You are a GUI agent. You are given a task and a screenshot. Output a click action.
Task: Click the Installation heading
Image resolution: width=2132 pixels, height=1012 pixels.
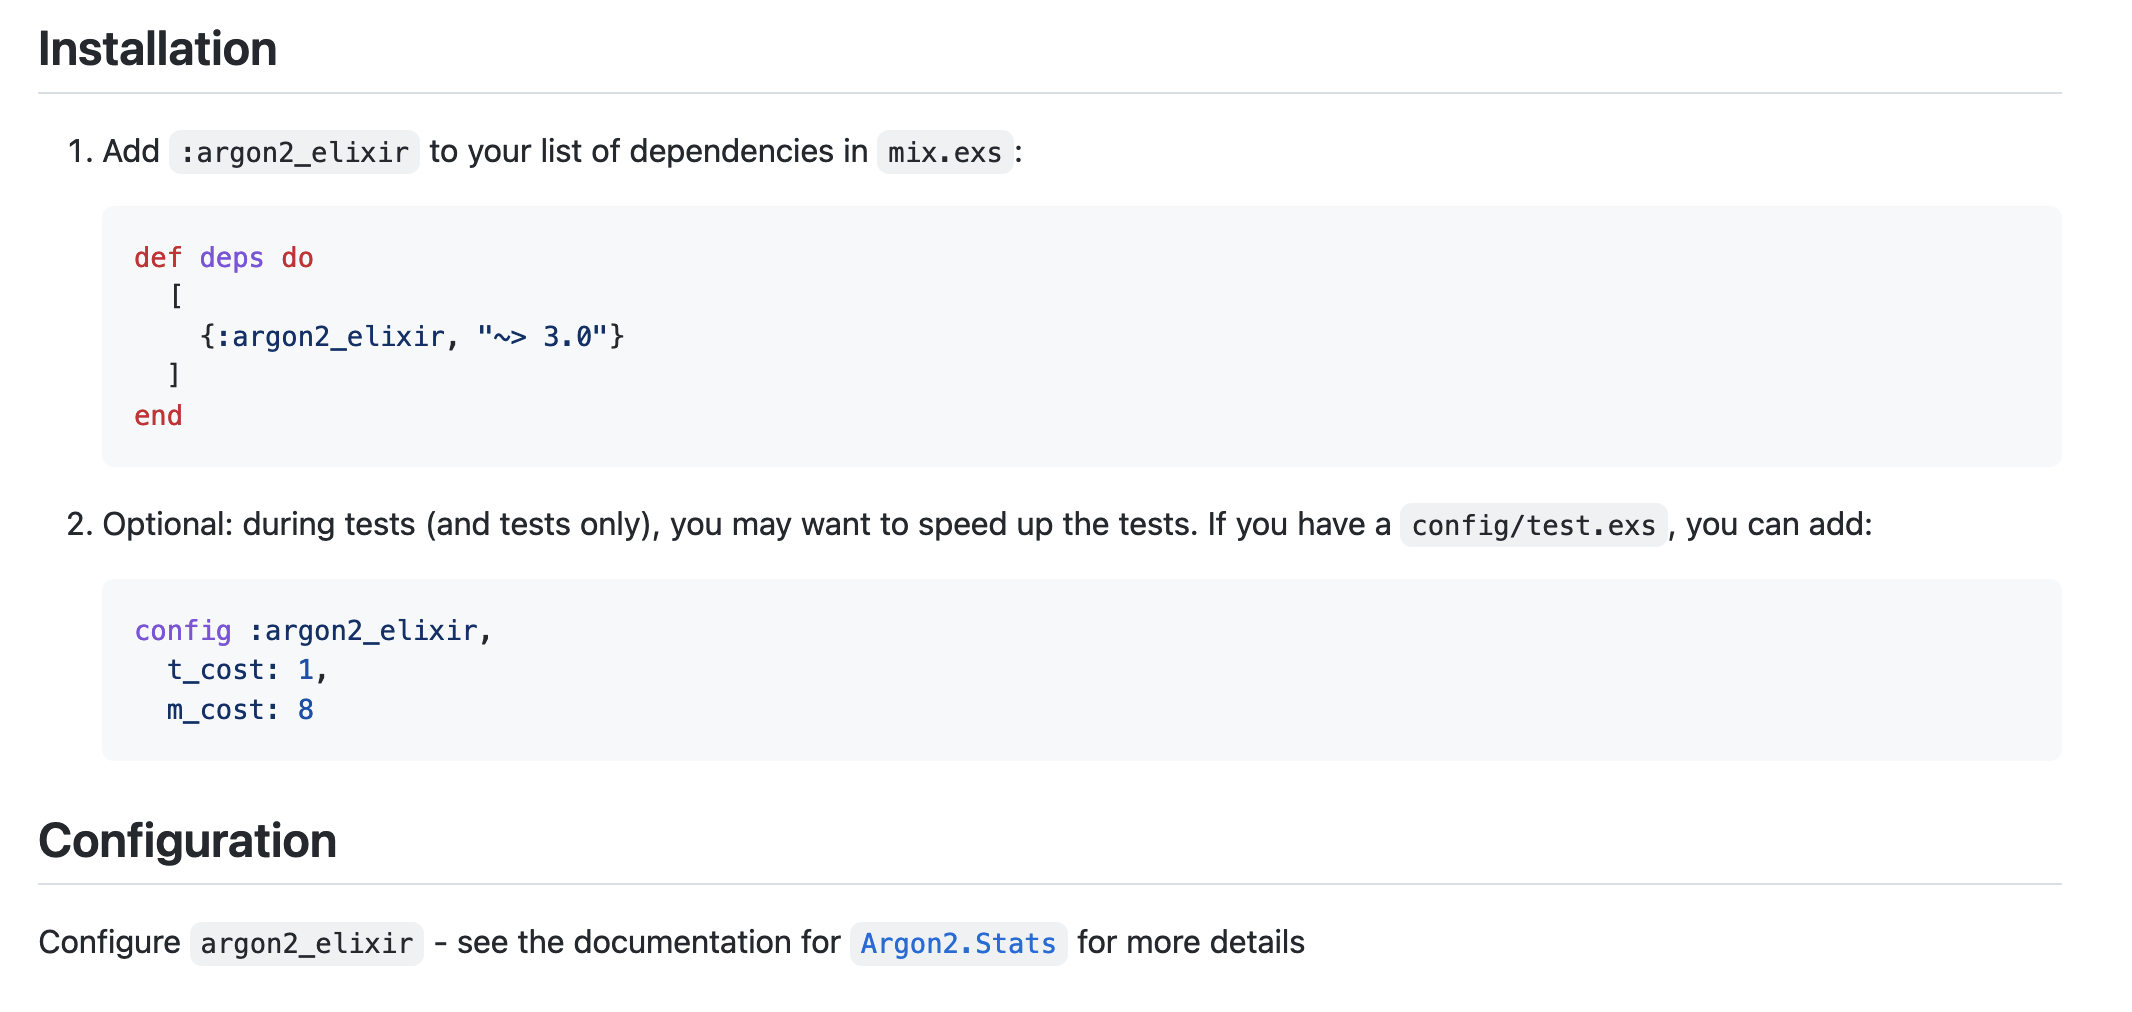coord(157,49)
